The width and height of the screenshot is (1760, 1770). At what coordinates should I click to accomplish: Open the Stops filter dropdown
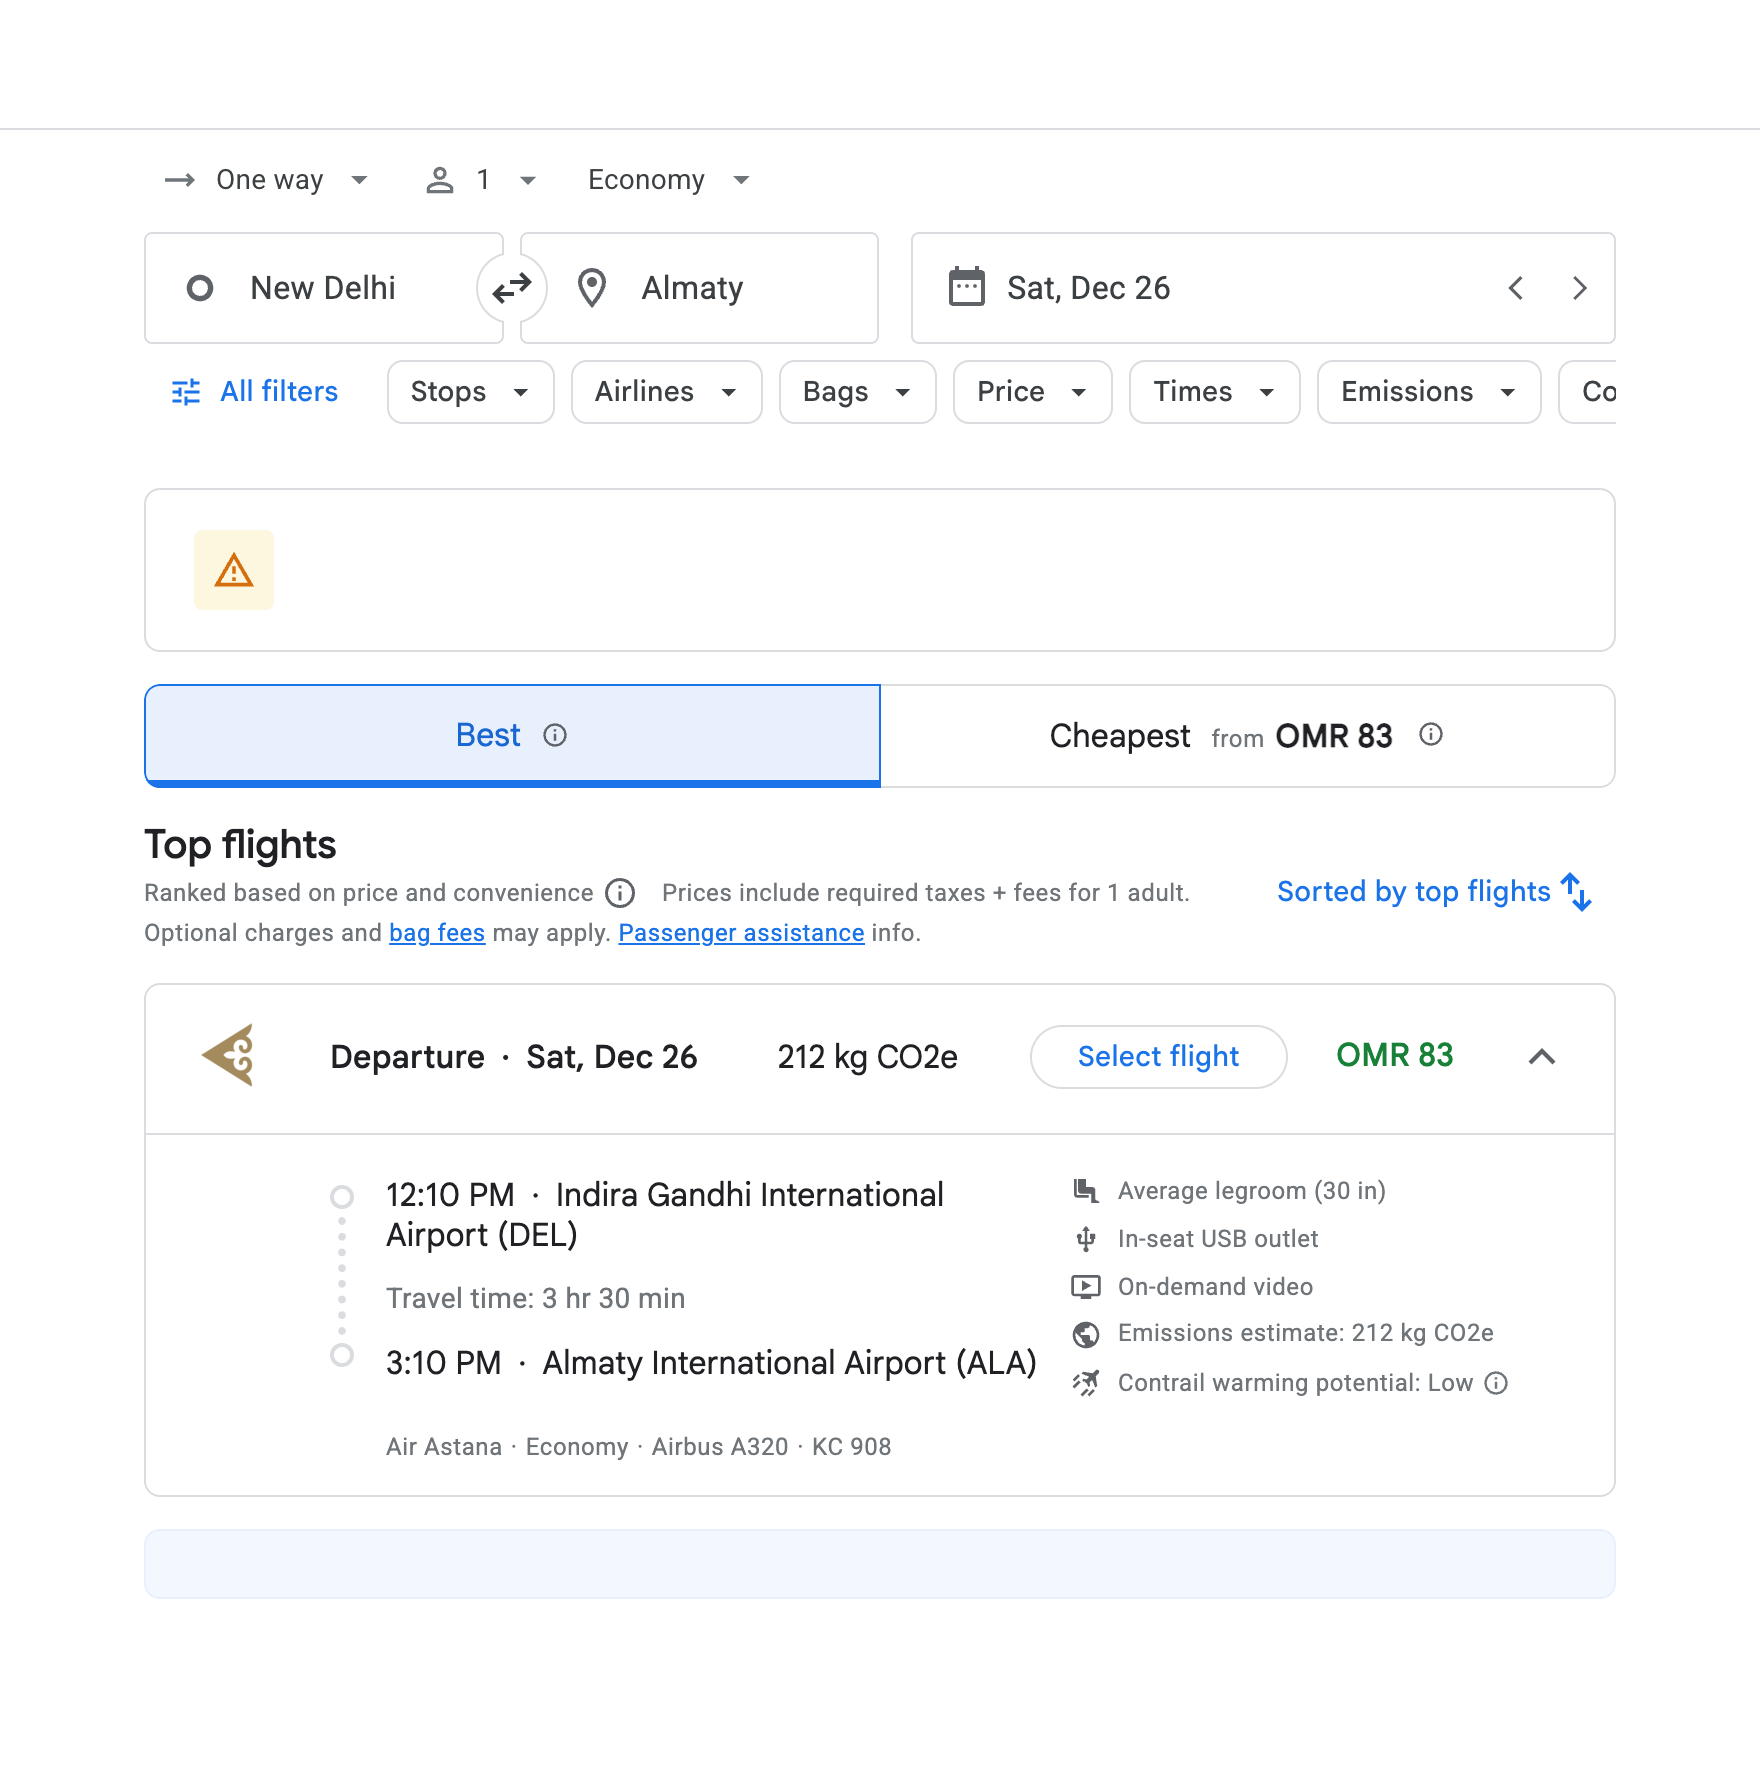click(x=470, y=392)
